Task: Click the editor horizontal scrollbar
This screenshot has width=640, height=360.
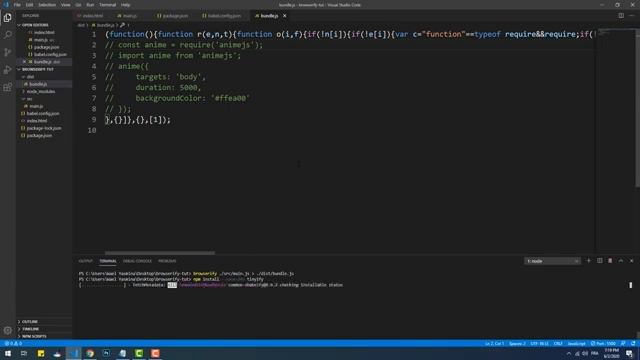Action: tap(160, 253)
